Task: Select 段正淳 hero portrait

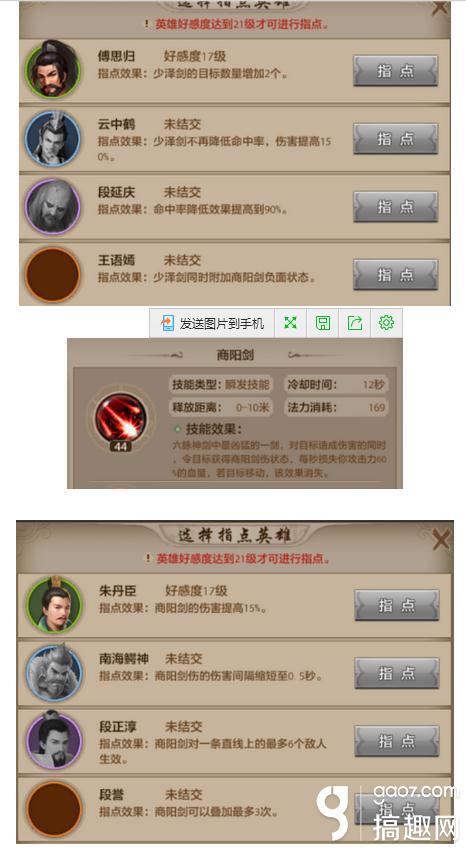Action: pos(54,741)
